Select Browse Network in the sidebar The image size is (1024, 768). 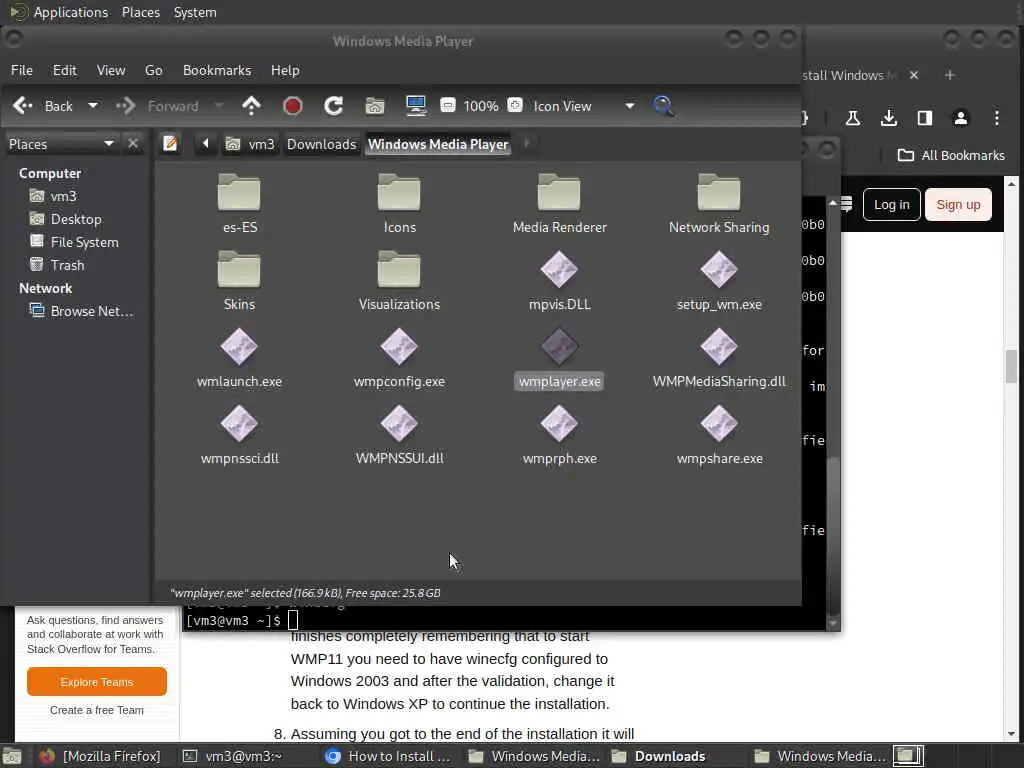pos(81,311)
